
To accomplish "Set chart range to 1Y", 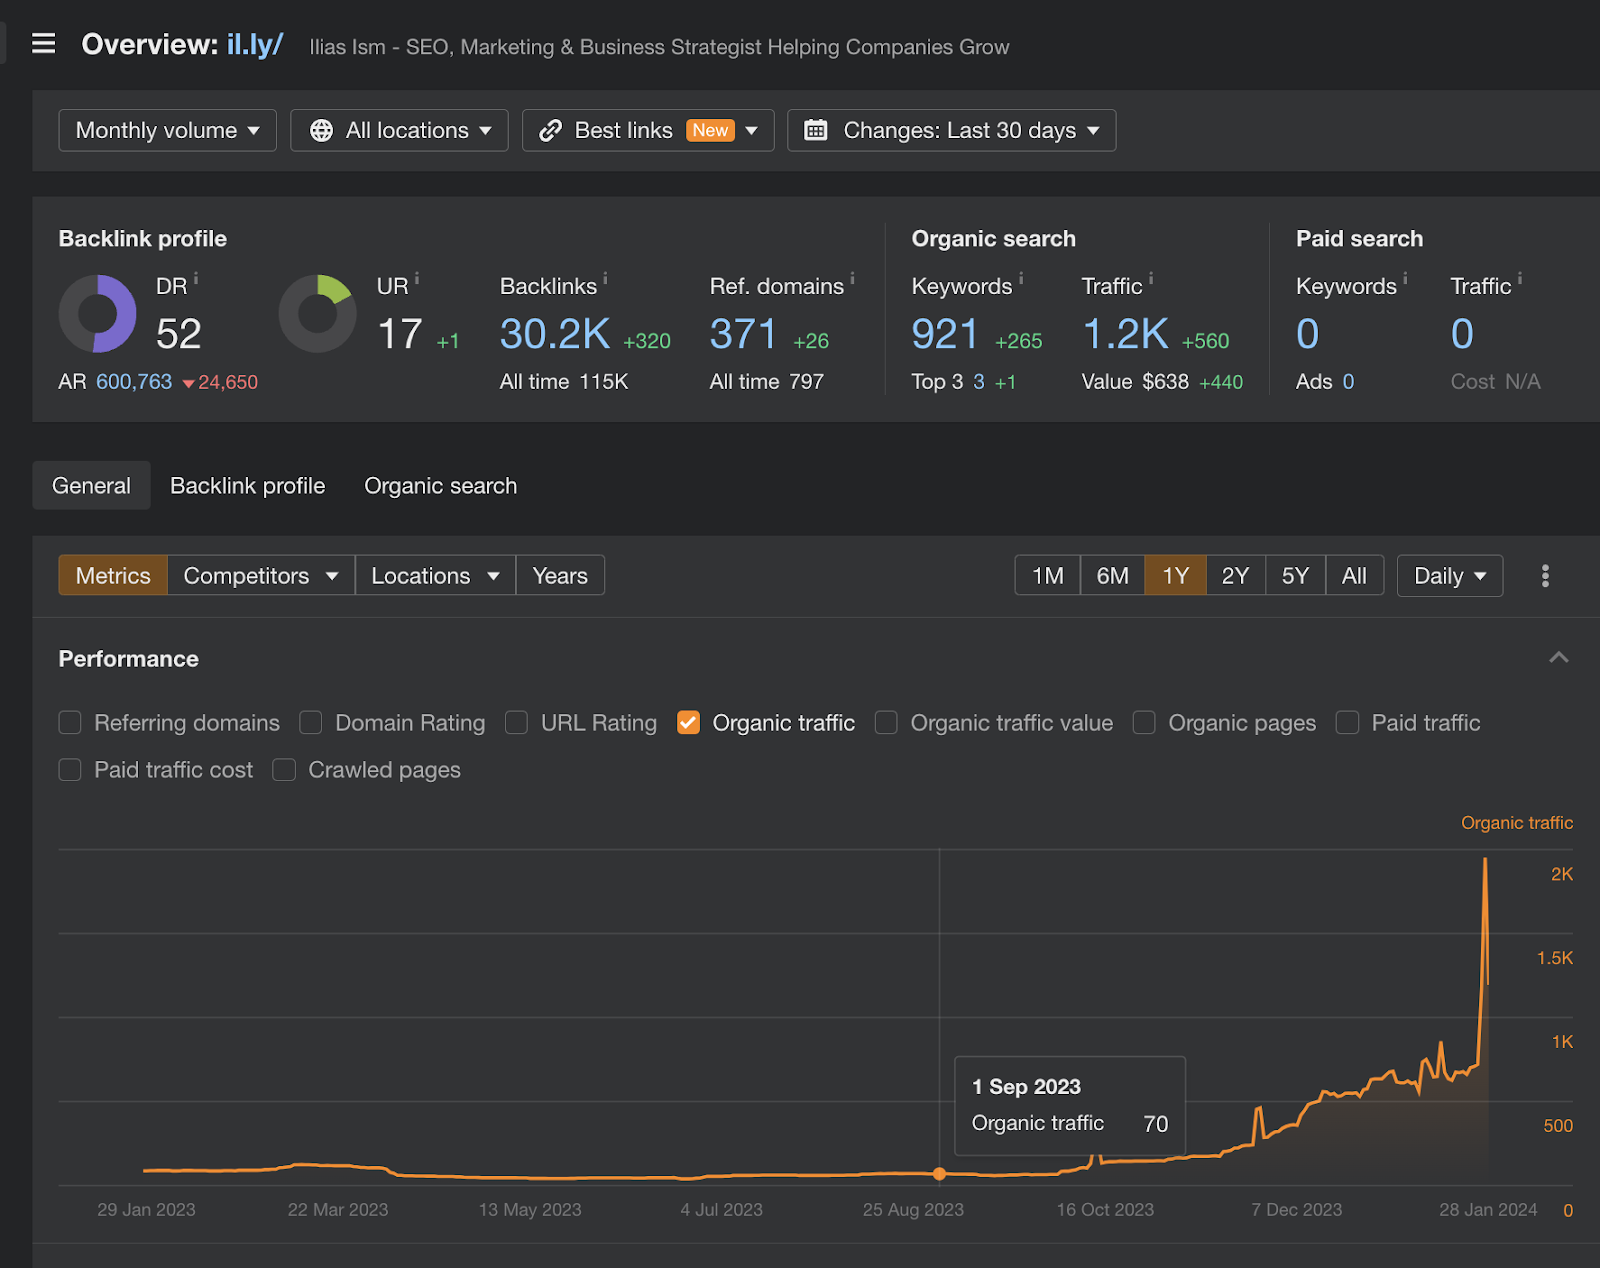I will (x=1175, y=576).
